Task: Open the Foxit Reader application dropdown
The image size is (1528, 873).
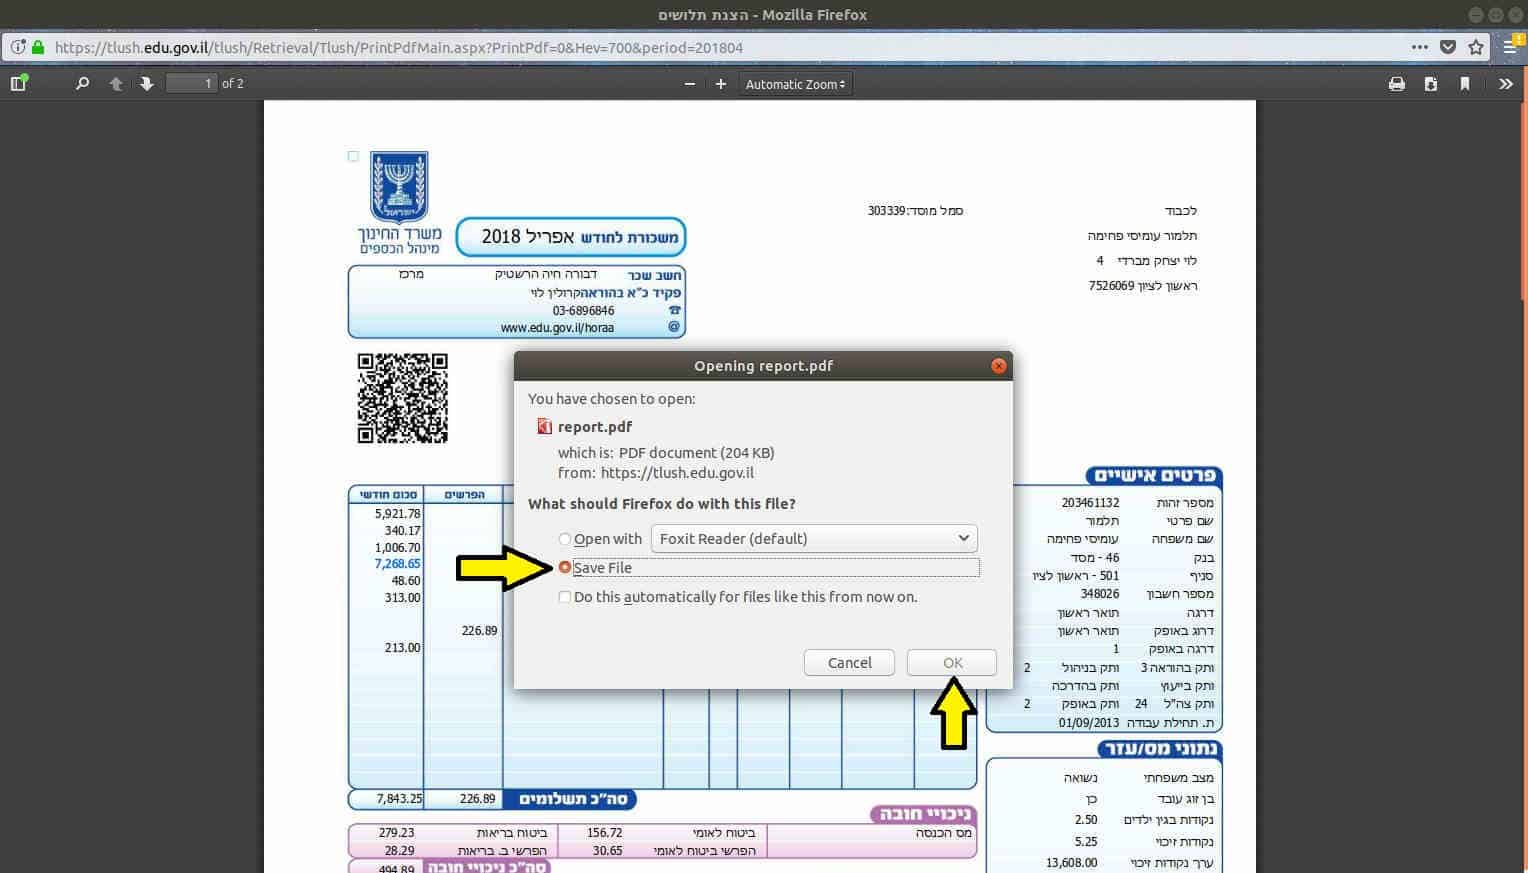Action: 814,538
